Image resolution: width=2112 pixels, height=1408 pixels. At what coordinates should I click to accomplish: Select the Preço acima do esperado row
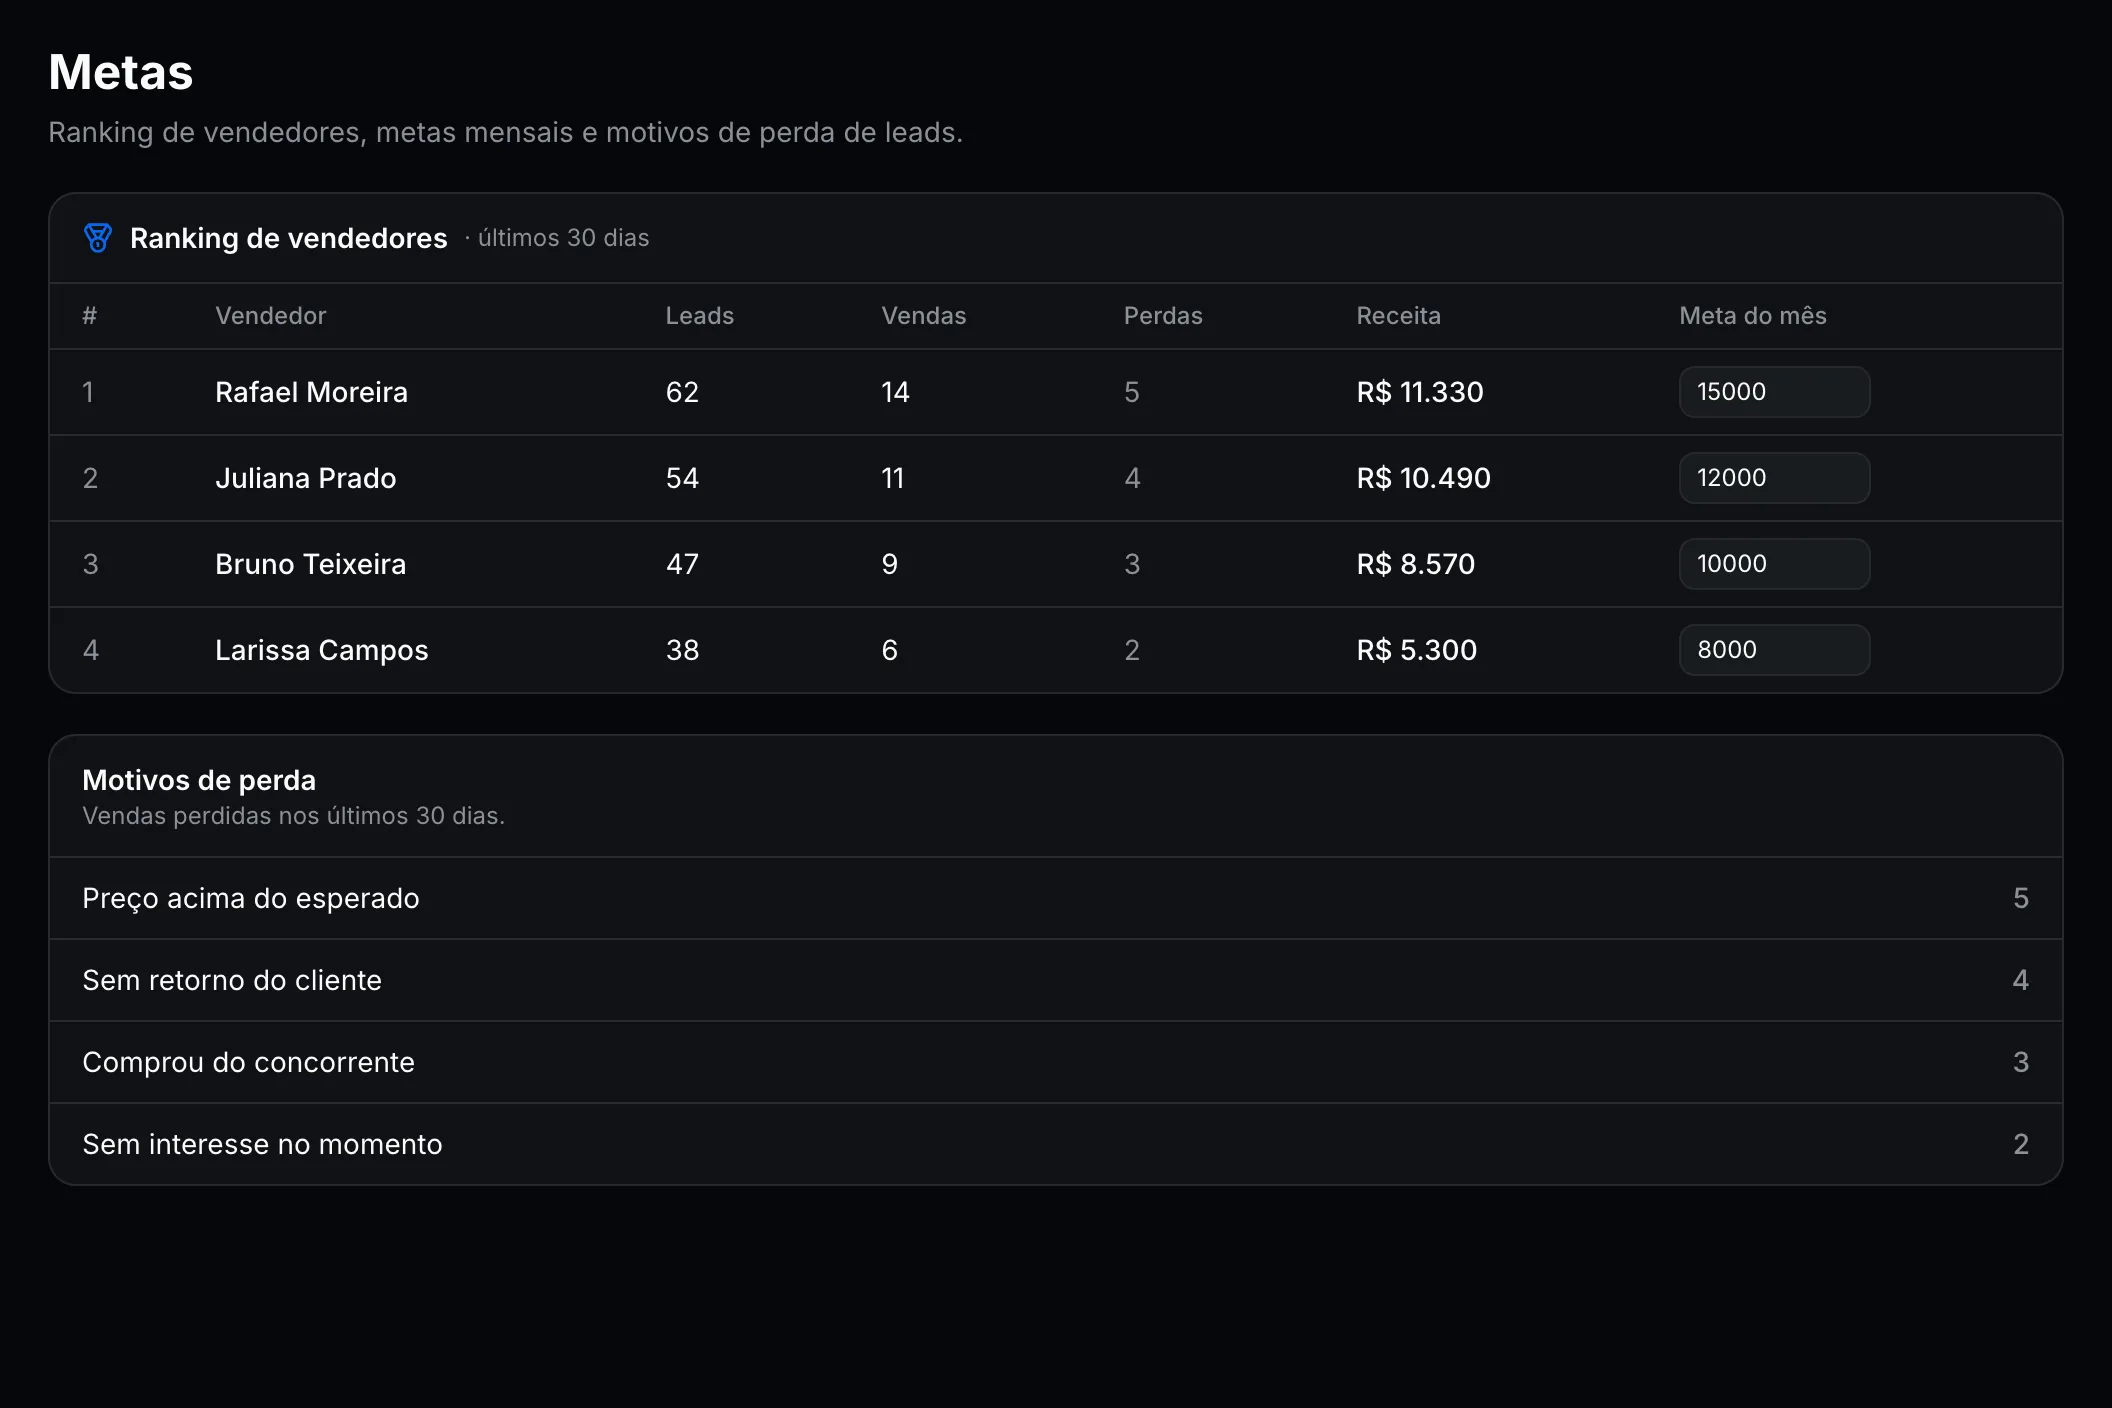pos(1056,898)
